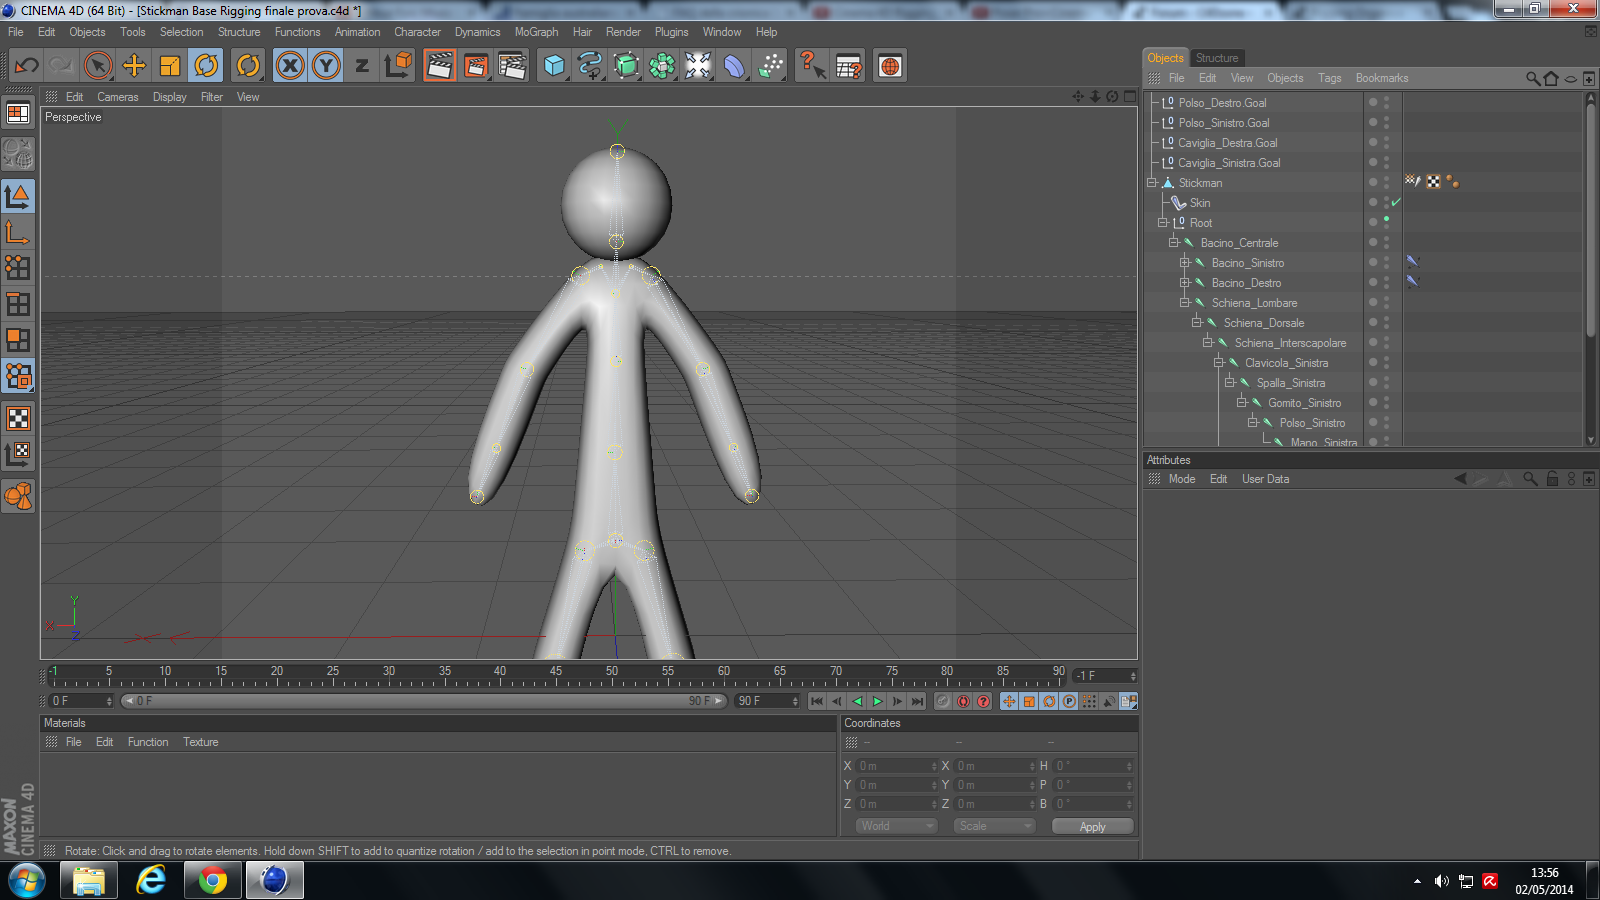The image size is (1600, 900).
Task: Toggle the X axis lock
Action: pyautogui.click(x=290, y=66)
